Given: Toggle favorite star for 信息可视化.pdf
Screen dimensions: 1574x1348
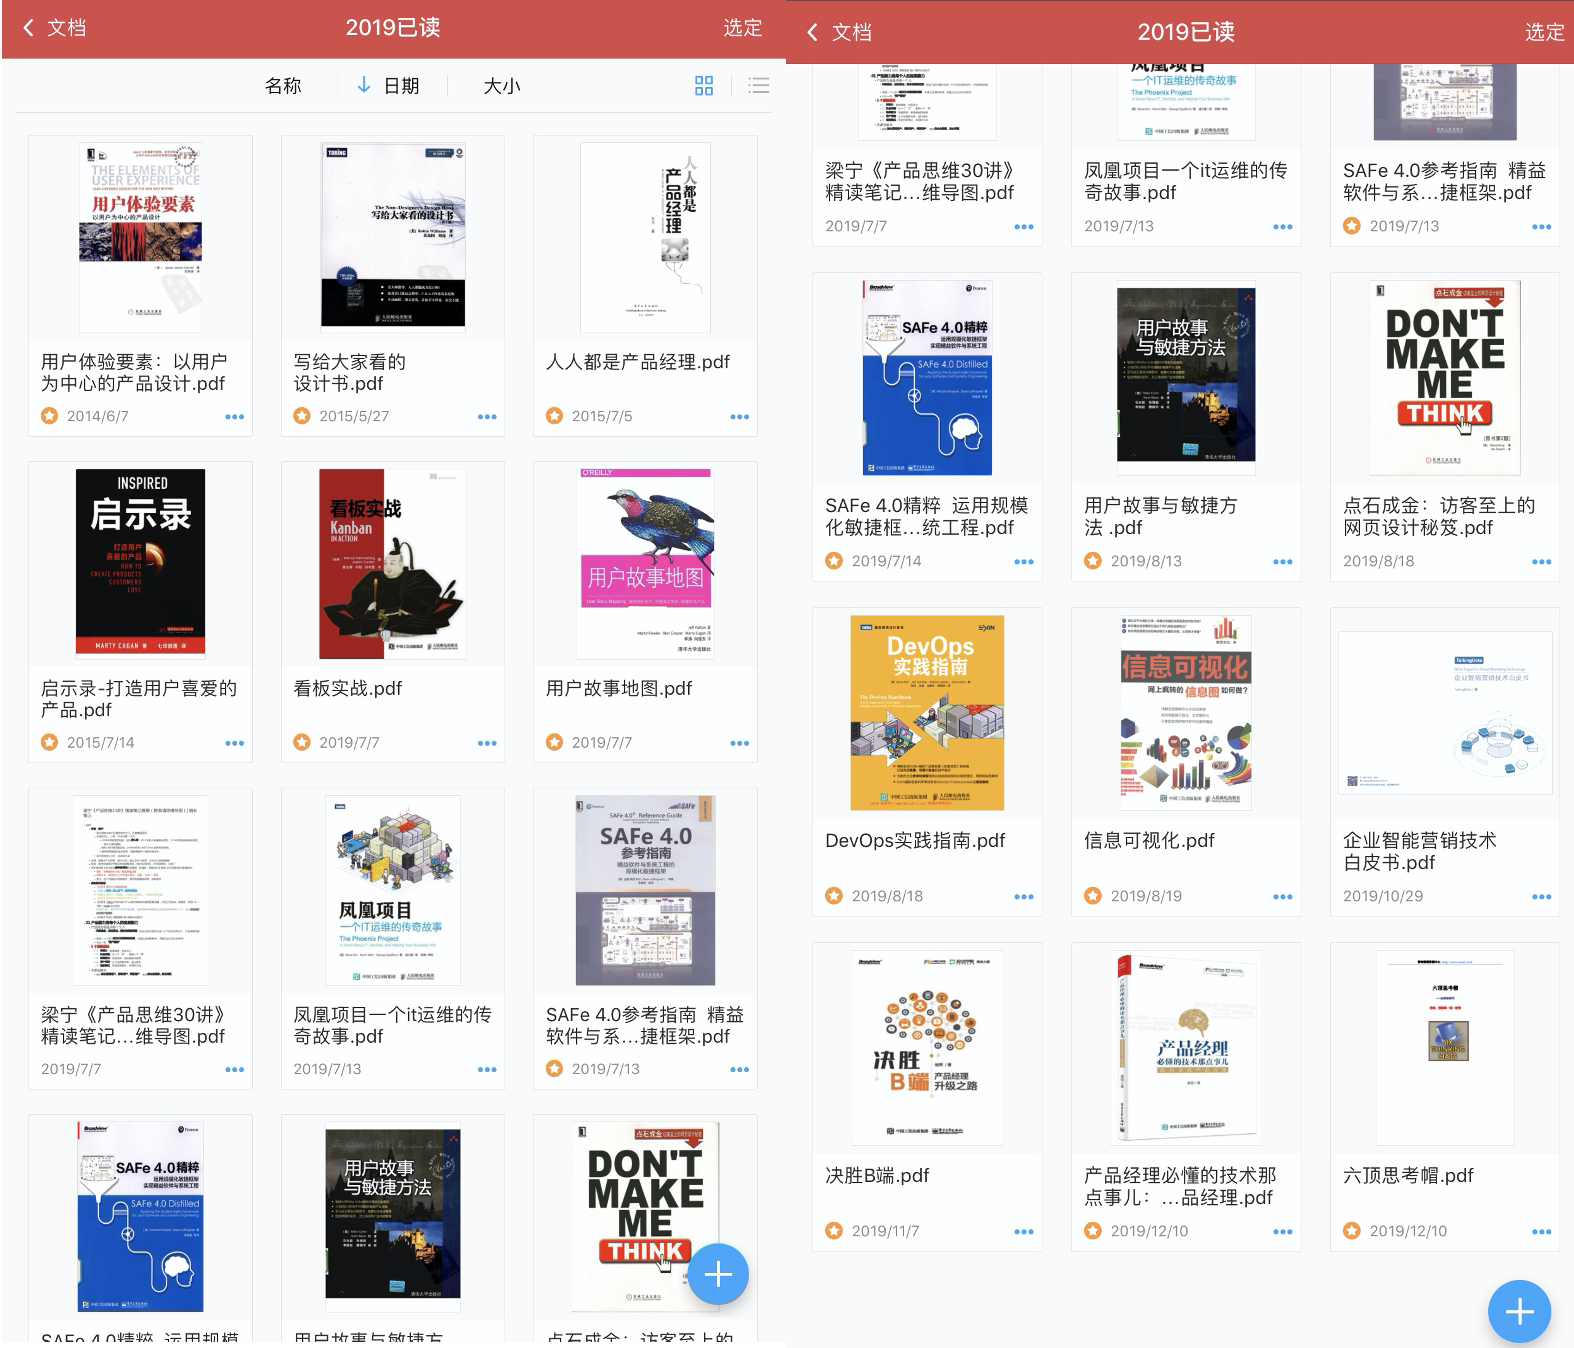Looking at the screenshot, I should 1093,896.
